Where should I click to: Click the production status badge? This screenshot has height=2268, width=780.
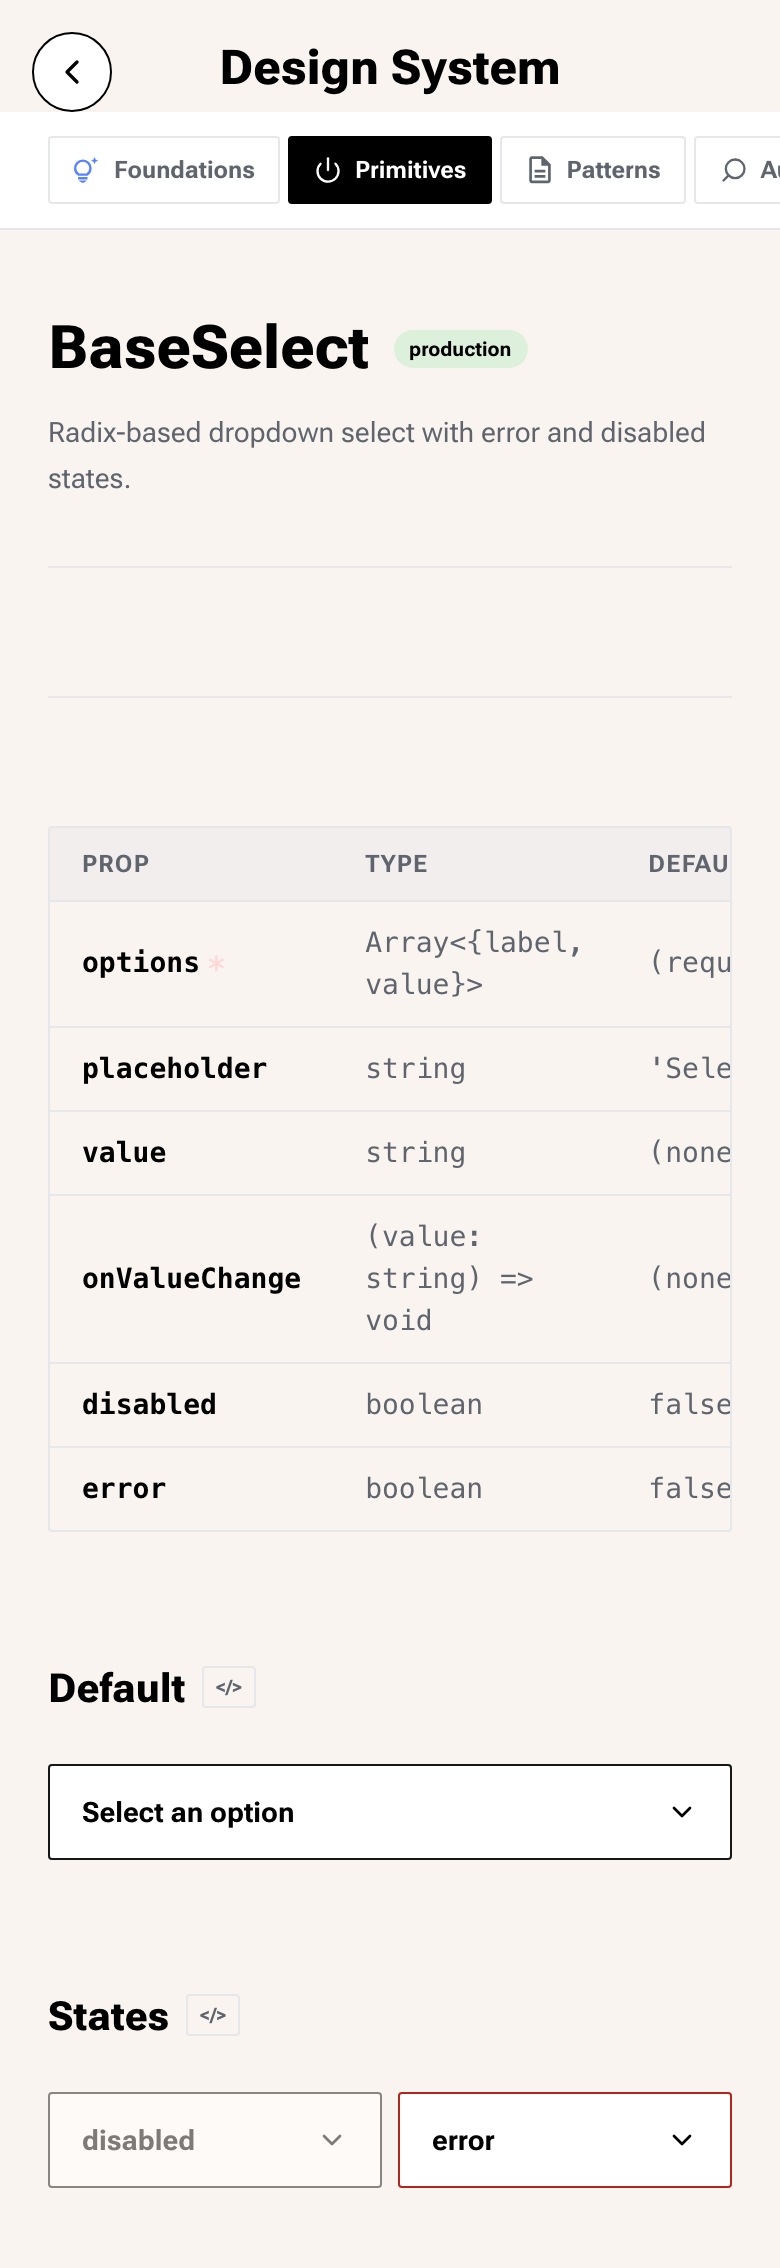pos(460,349)
